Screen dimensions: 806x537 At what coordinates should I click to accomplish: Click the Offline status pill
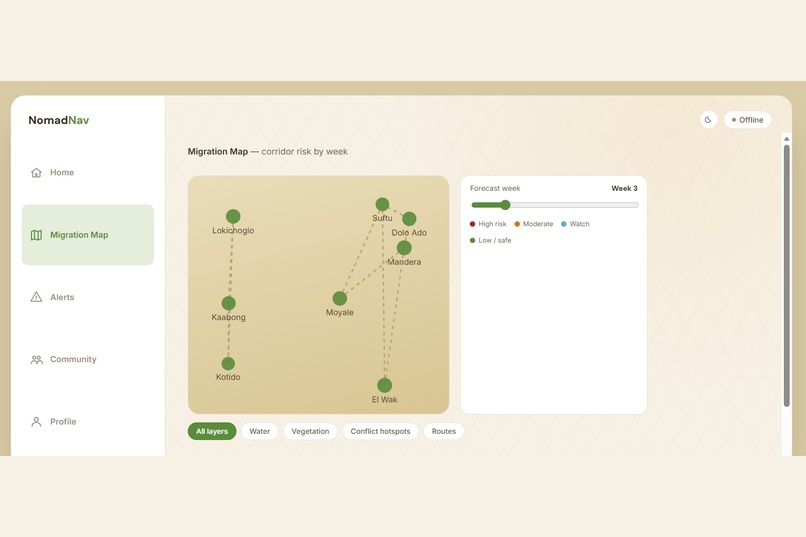(x=747, y=120)
